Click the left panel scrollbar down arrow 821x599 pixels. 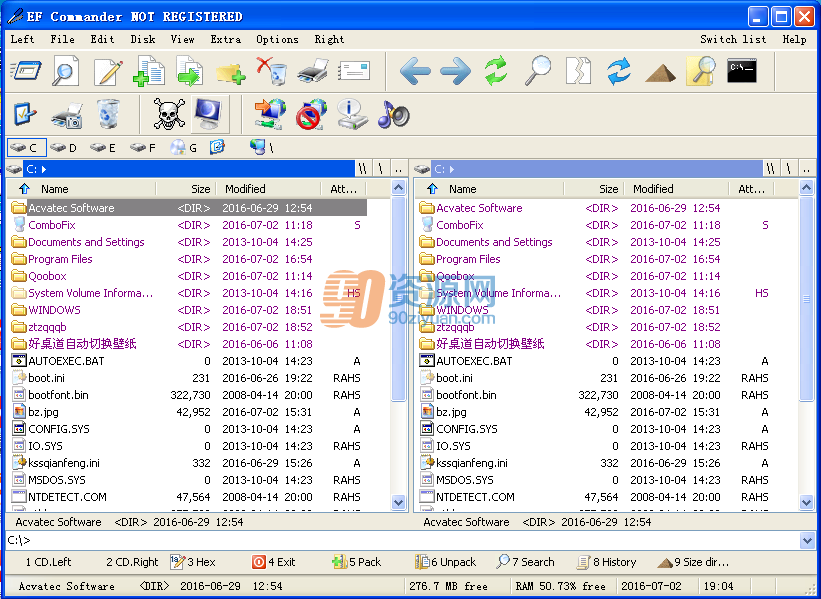click(398, 503)
